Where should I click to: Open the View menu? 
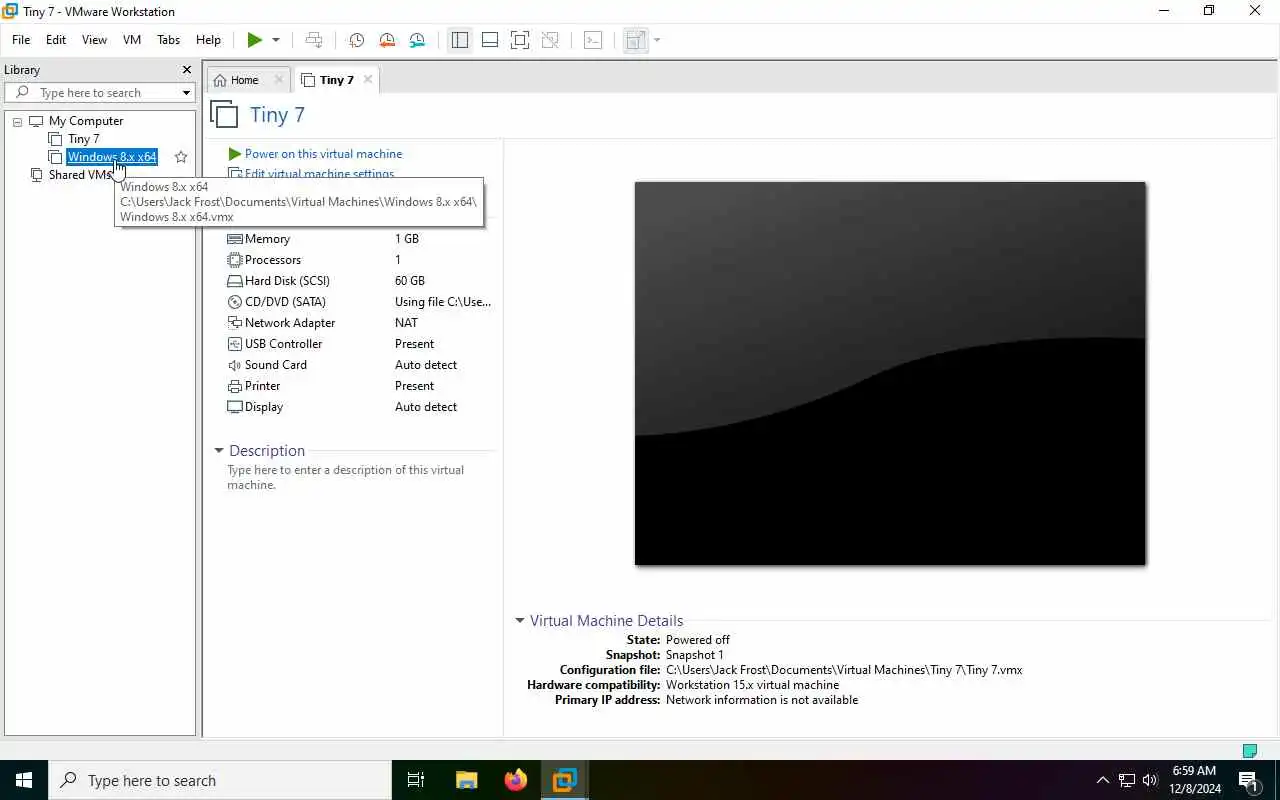point(94,40)
